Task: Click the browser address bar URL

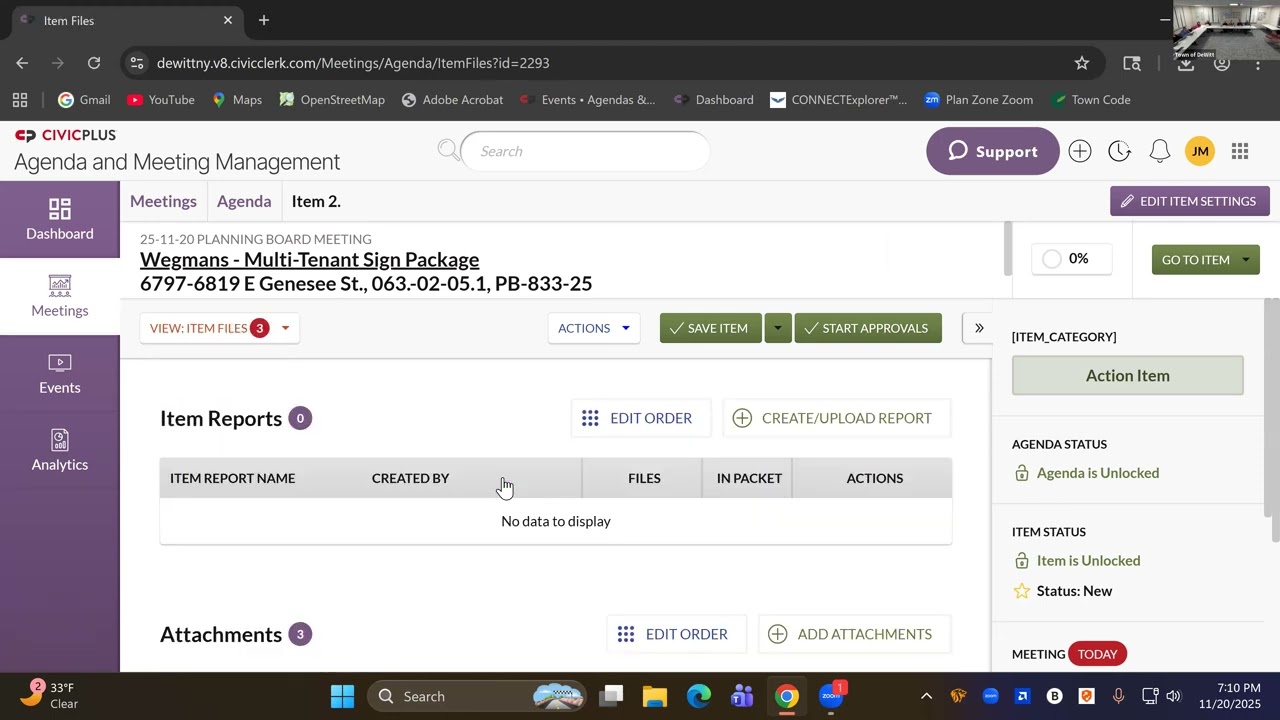Action: pos(353,63)
